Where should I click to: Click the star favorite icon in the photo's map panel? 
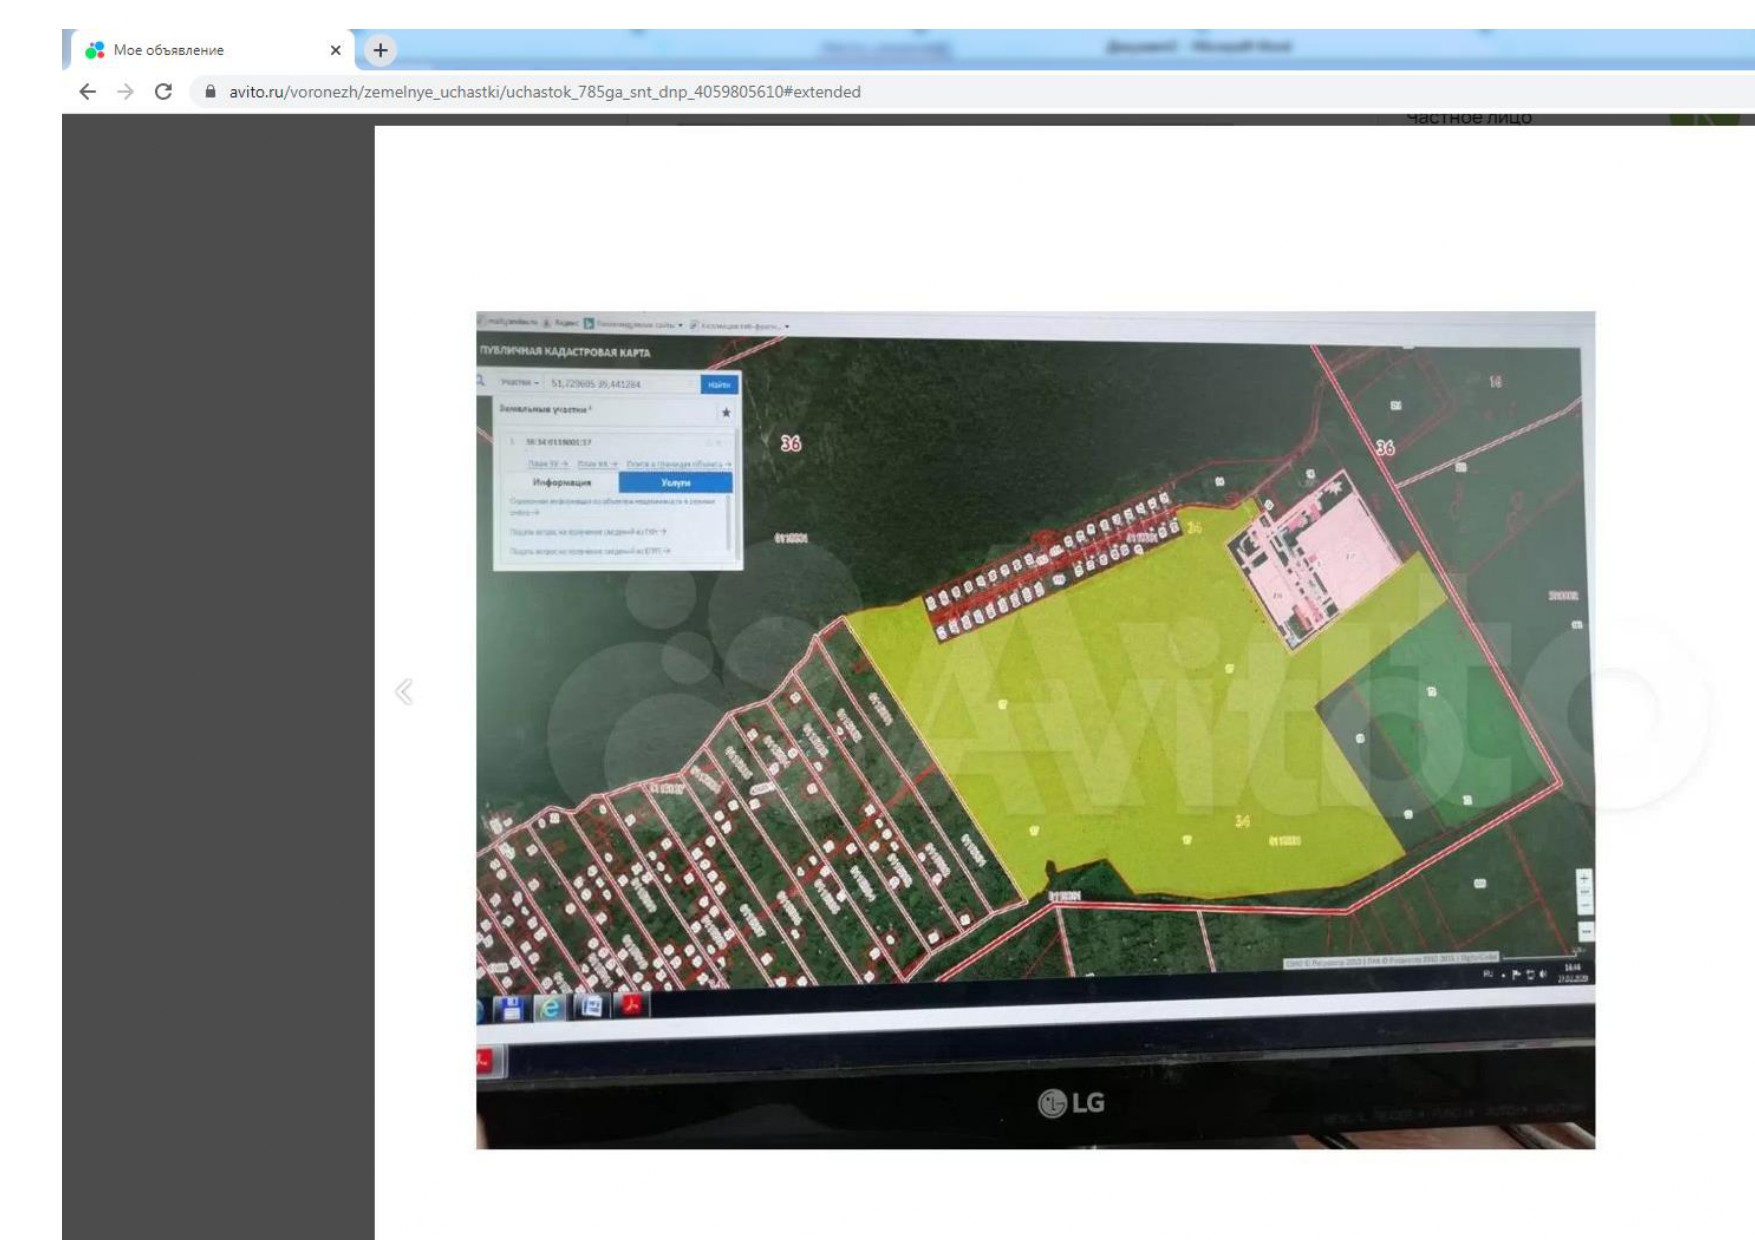point(726,412)
